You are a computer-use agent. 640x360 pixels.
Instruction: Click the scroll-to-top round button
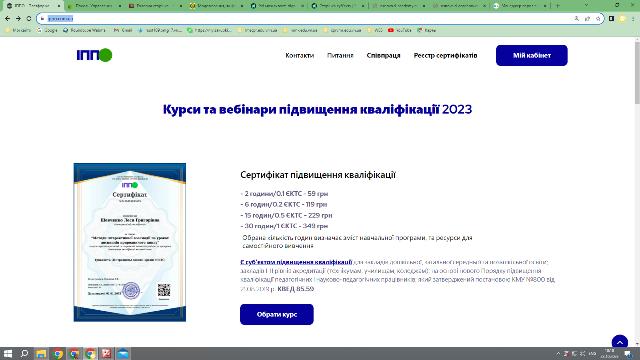(620, 342)
